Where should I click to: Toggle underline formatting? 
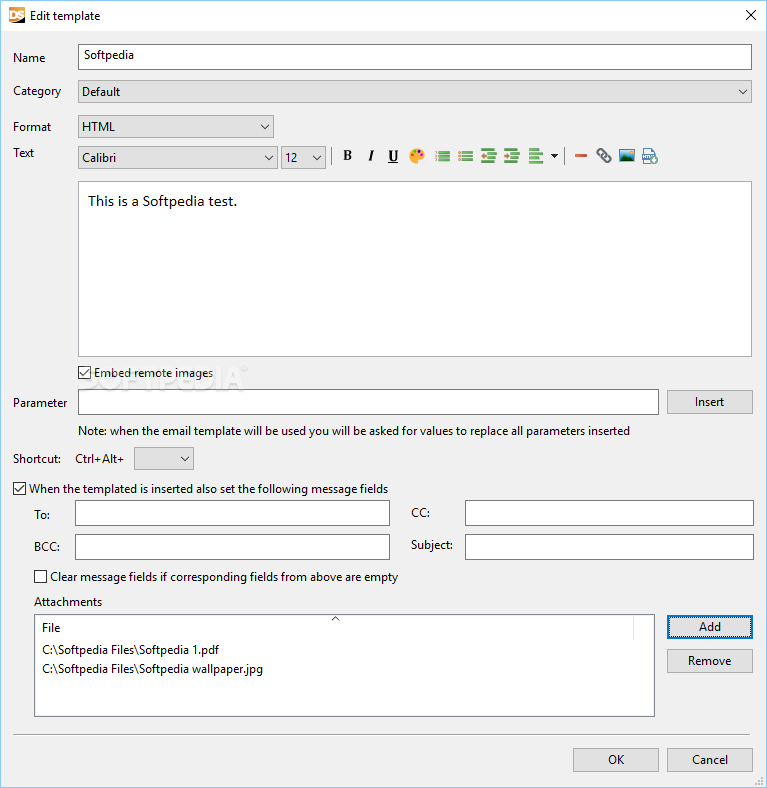pos(393,156)
